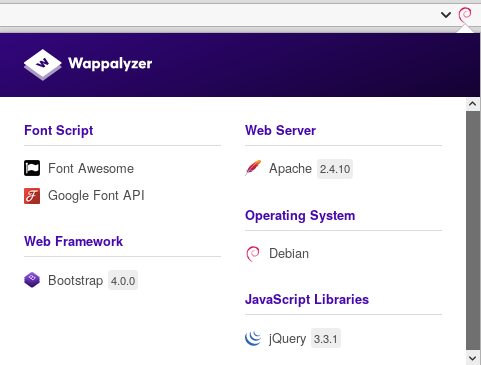Click the vertical scrollbar thumb

click(473, 231)
